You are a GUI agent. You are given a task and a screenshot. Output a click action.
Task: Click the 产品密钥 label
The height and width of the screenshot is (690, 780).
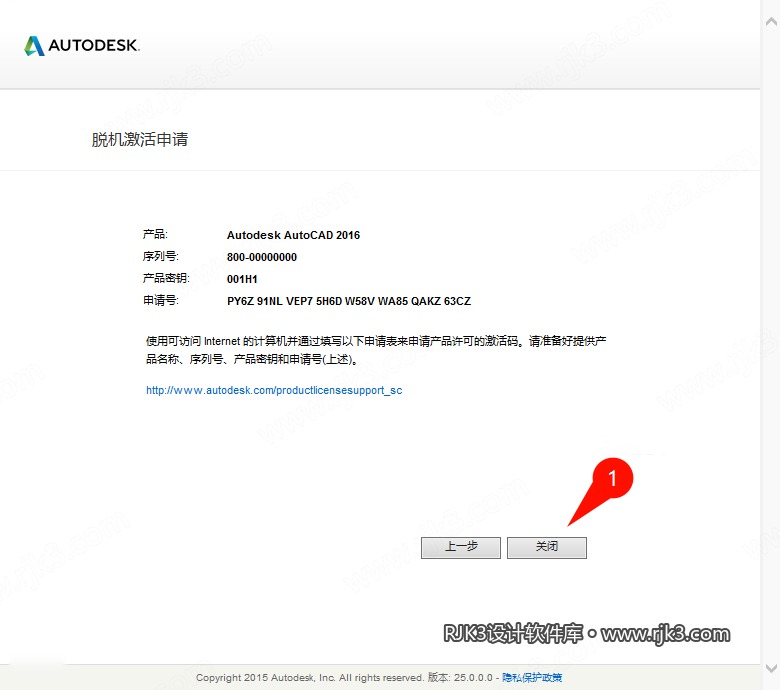tap(166, 279)
